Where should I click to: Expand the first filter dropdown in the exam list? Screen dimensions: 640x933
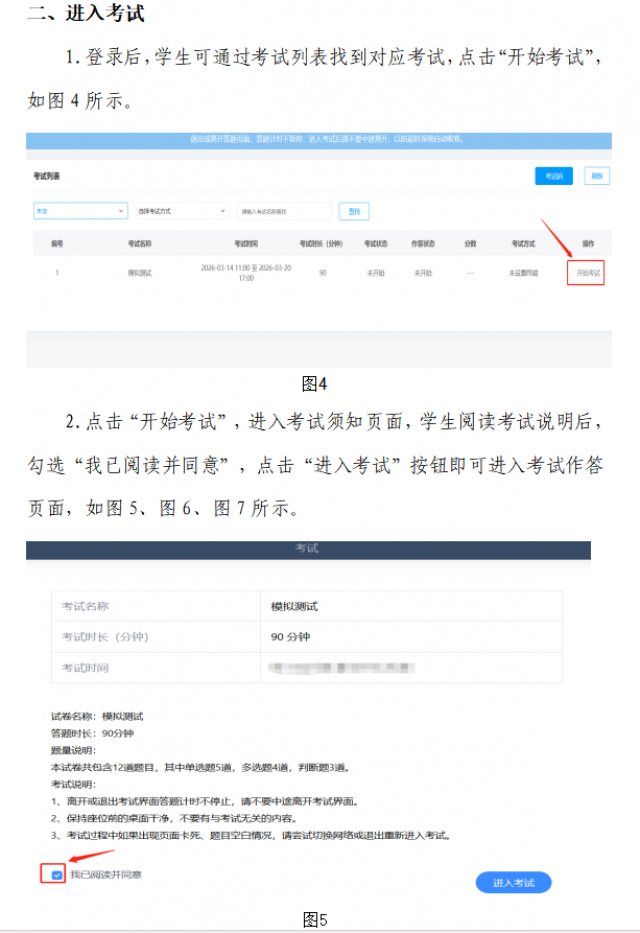tap(80, 211)
